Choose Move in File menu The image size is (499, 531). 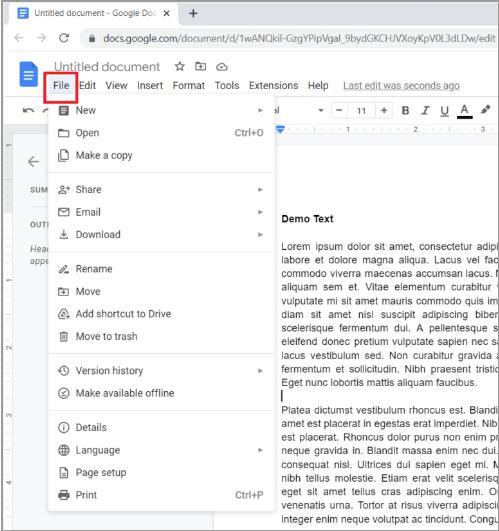click(161, 291)
